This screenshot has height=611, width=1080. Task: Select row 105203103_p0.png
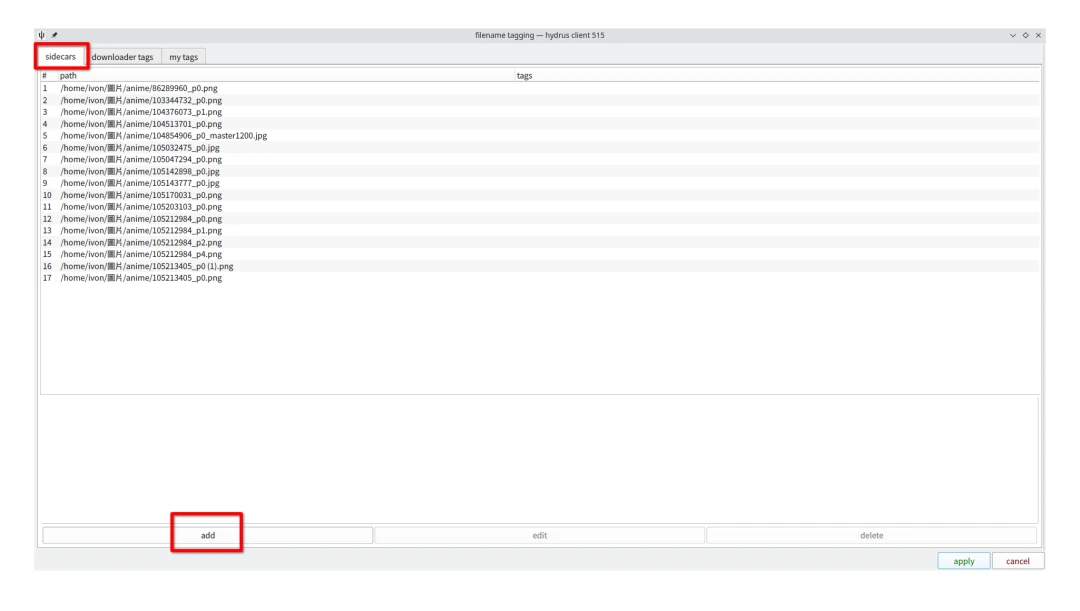[x=540, y=207]
